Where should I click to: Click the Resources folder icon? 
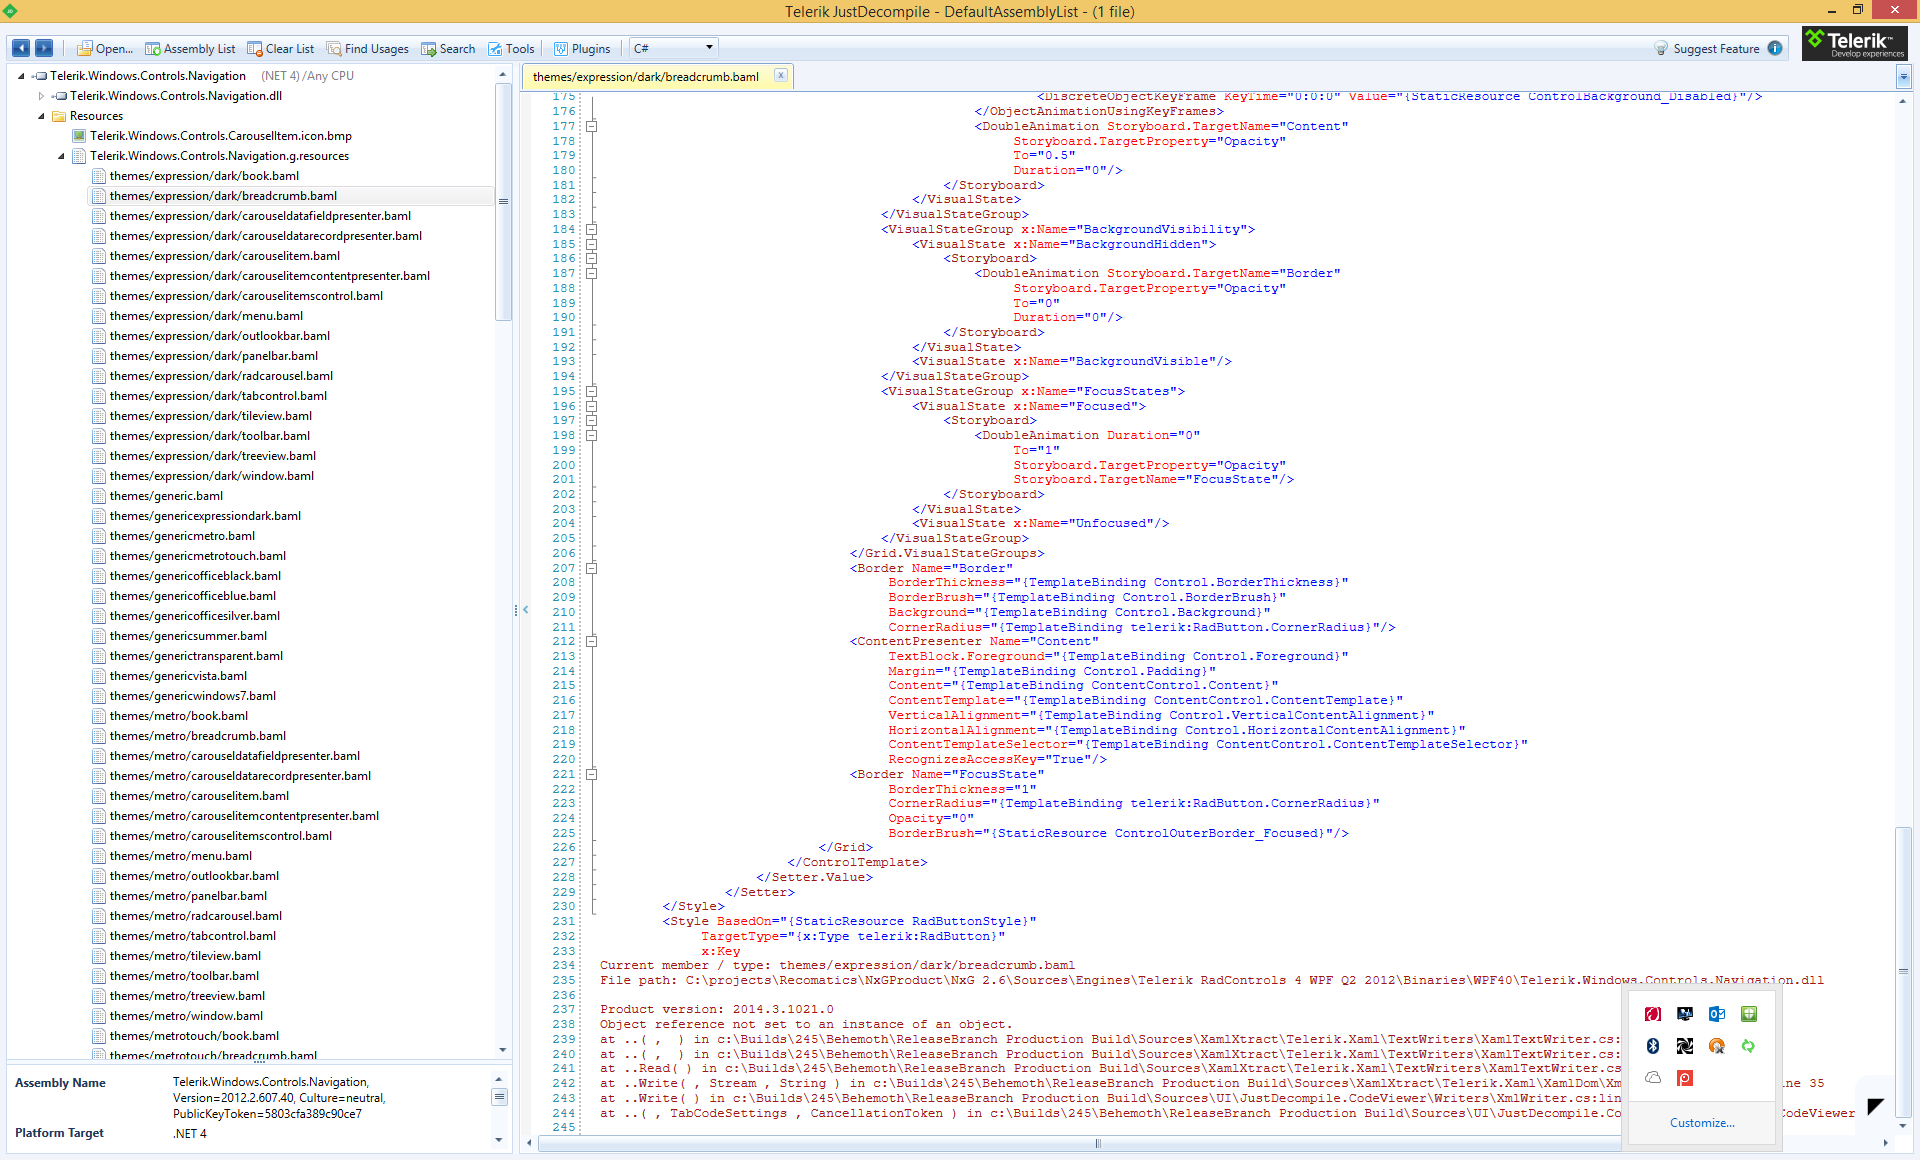(59, 116)
